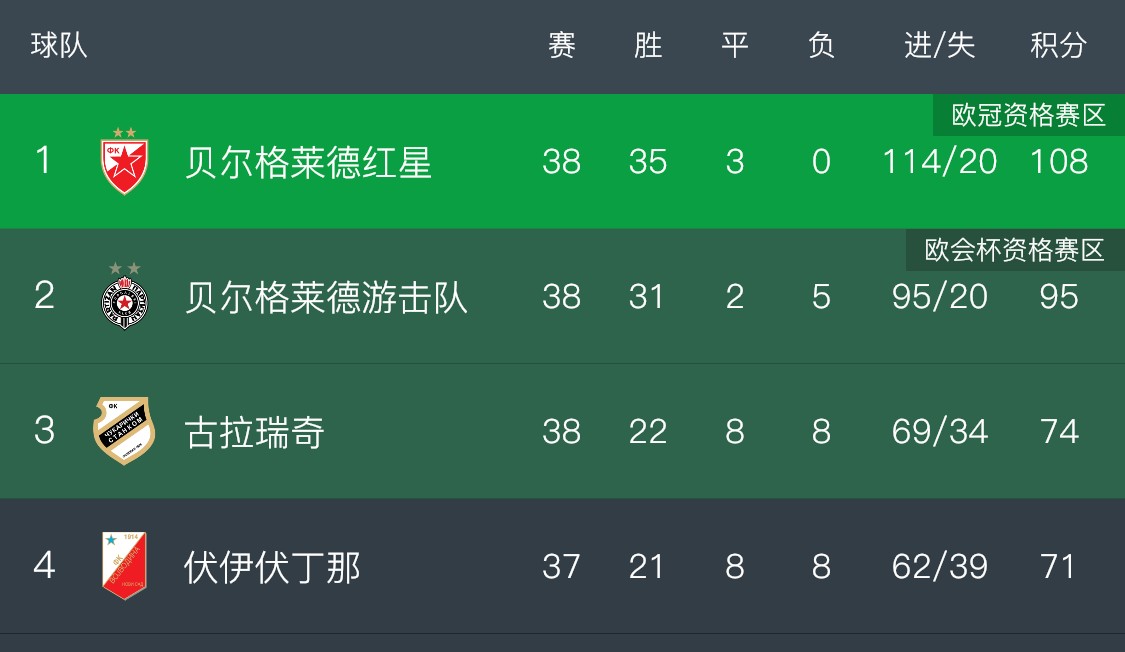Click the 欧冠资格赛区 label
The height and width of the screenshot is (652, 1125).
coord(1028,116)
